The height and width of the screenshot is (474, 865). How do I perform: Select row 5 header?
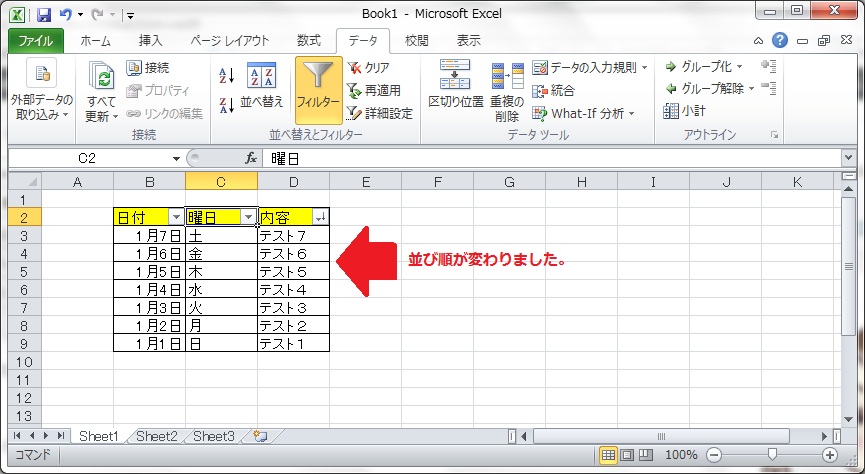[x=24, y=271]
